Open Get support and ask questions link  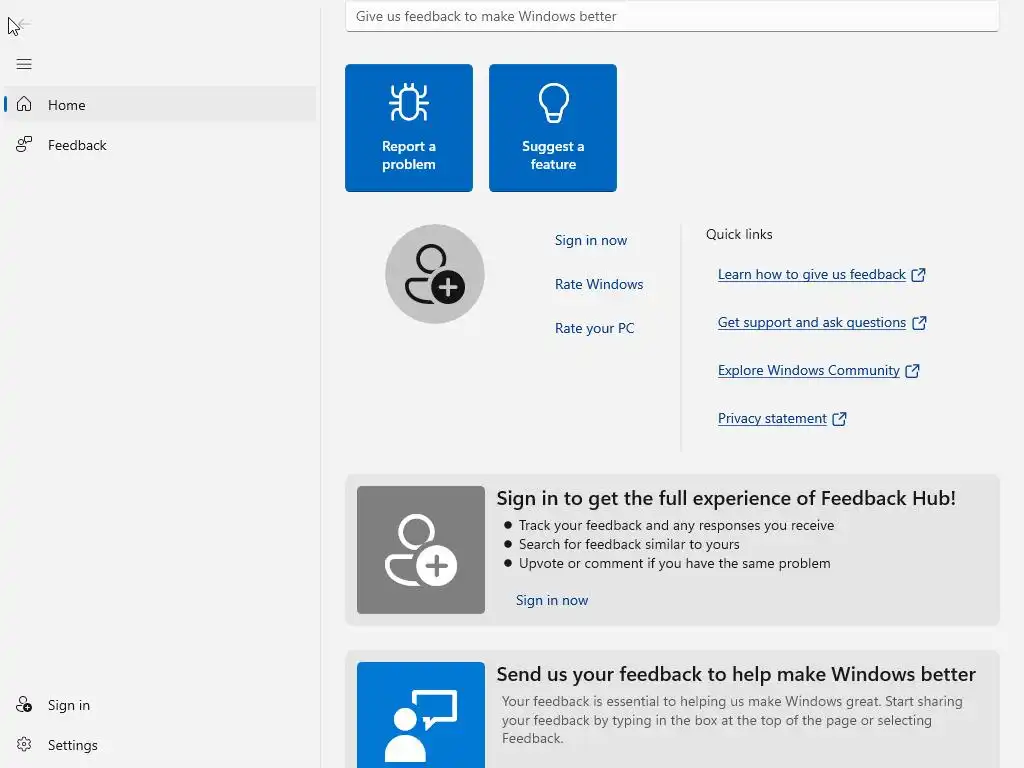tap(812, 323)
